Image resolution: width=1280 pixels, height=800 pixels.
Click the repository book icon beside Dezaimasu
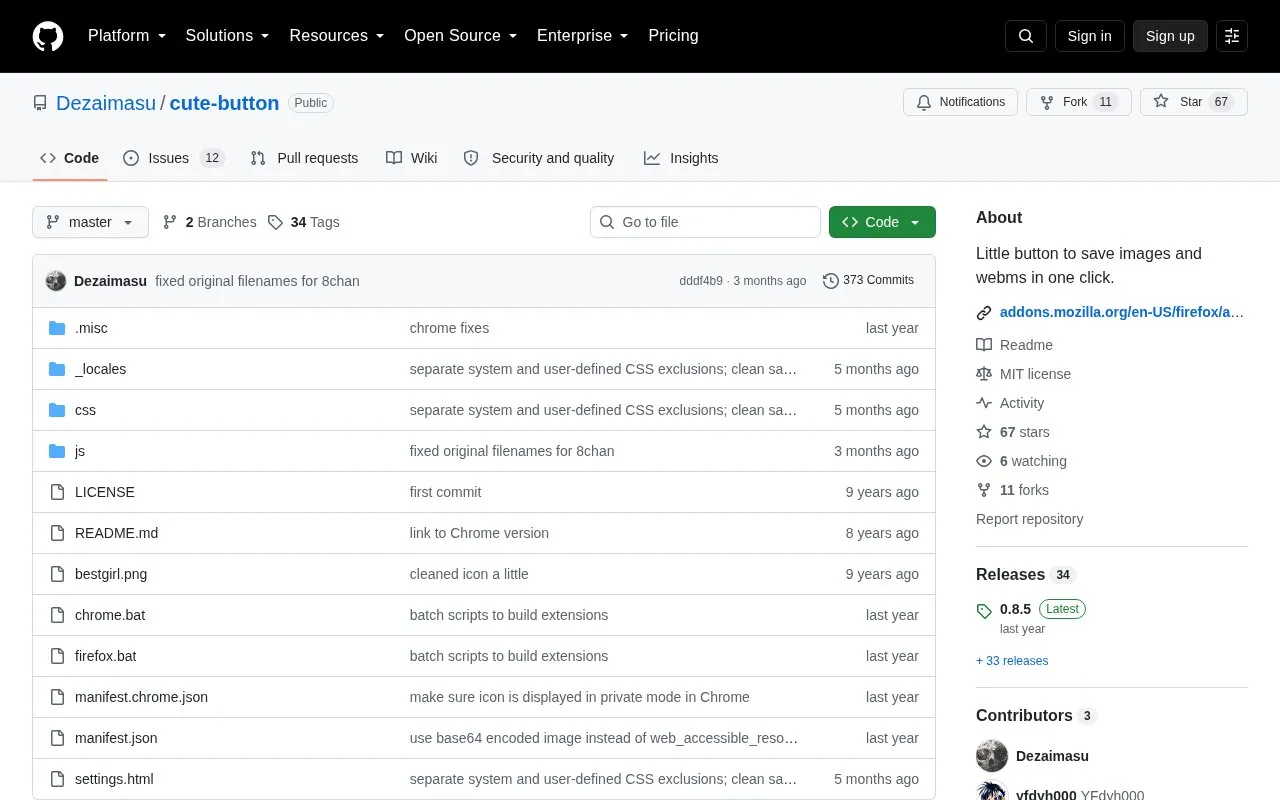point(40,103)
